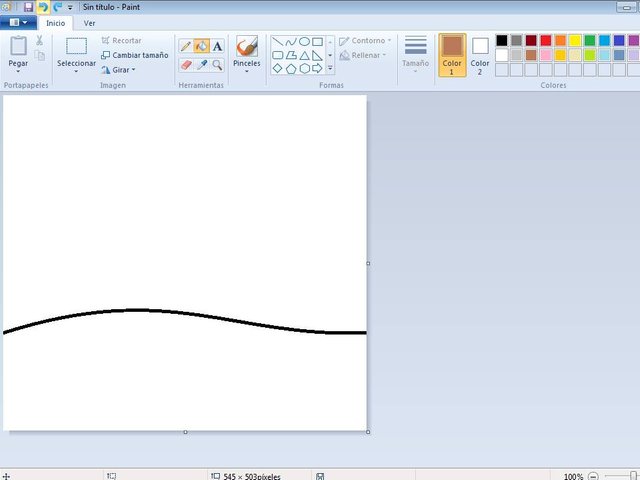Viewport: 640px width, 480px height.
Task: Choose the Hexagon shape
Action: [x=304, y=68]
